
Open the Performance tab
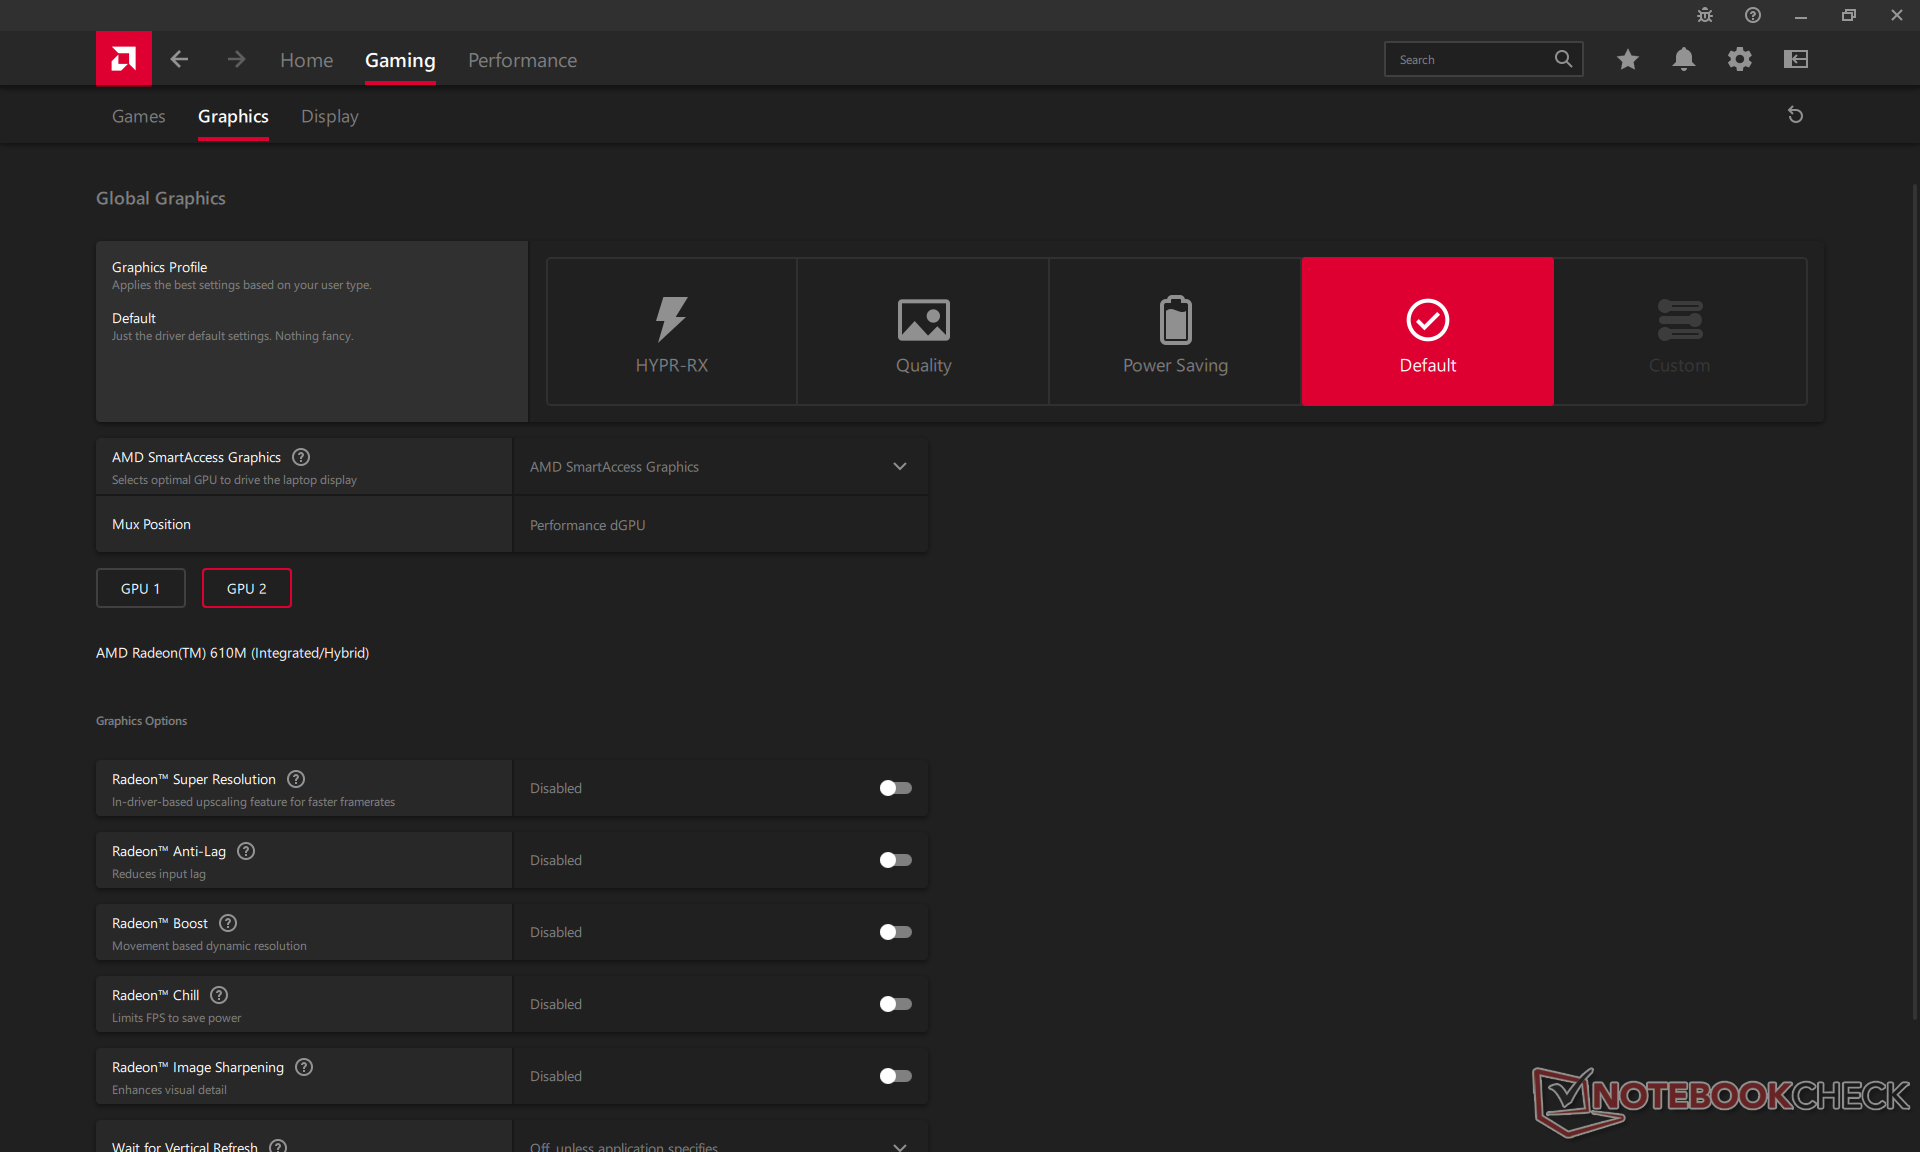522,60
